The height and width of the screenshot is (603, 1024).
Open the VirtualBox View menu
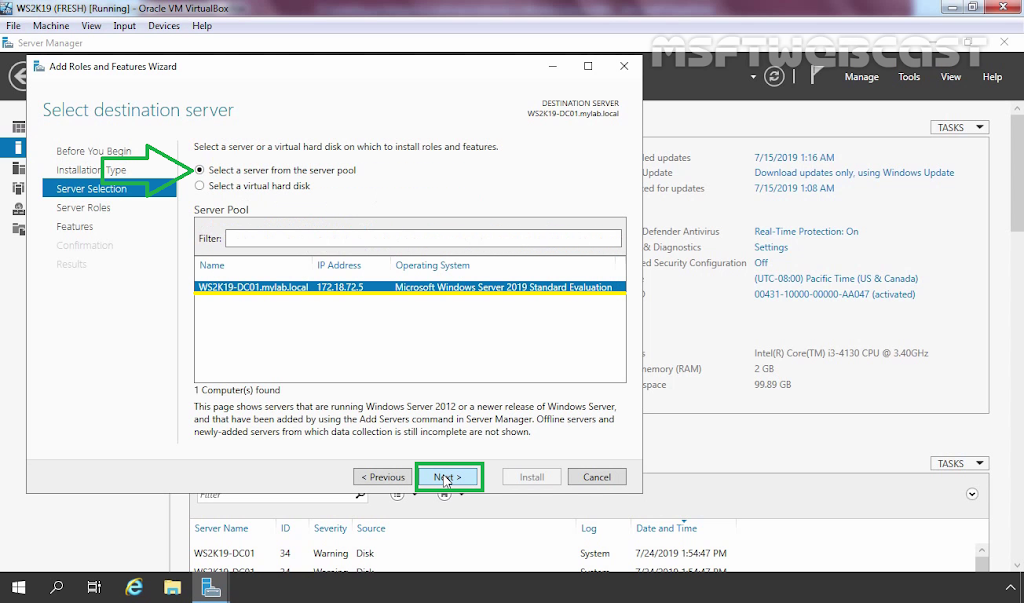pos(91,25)
